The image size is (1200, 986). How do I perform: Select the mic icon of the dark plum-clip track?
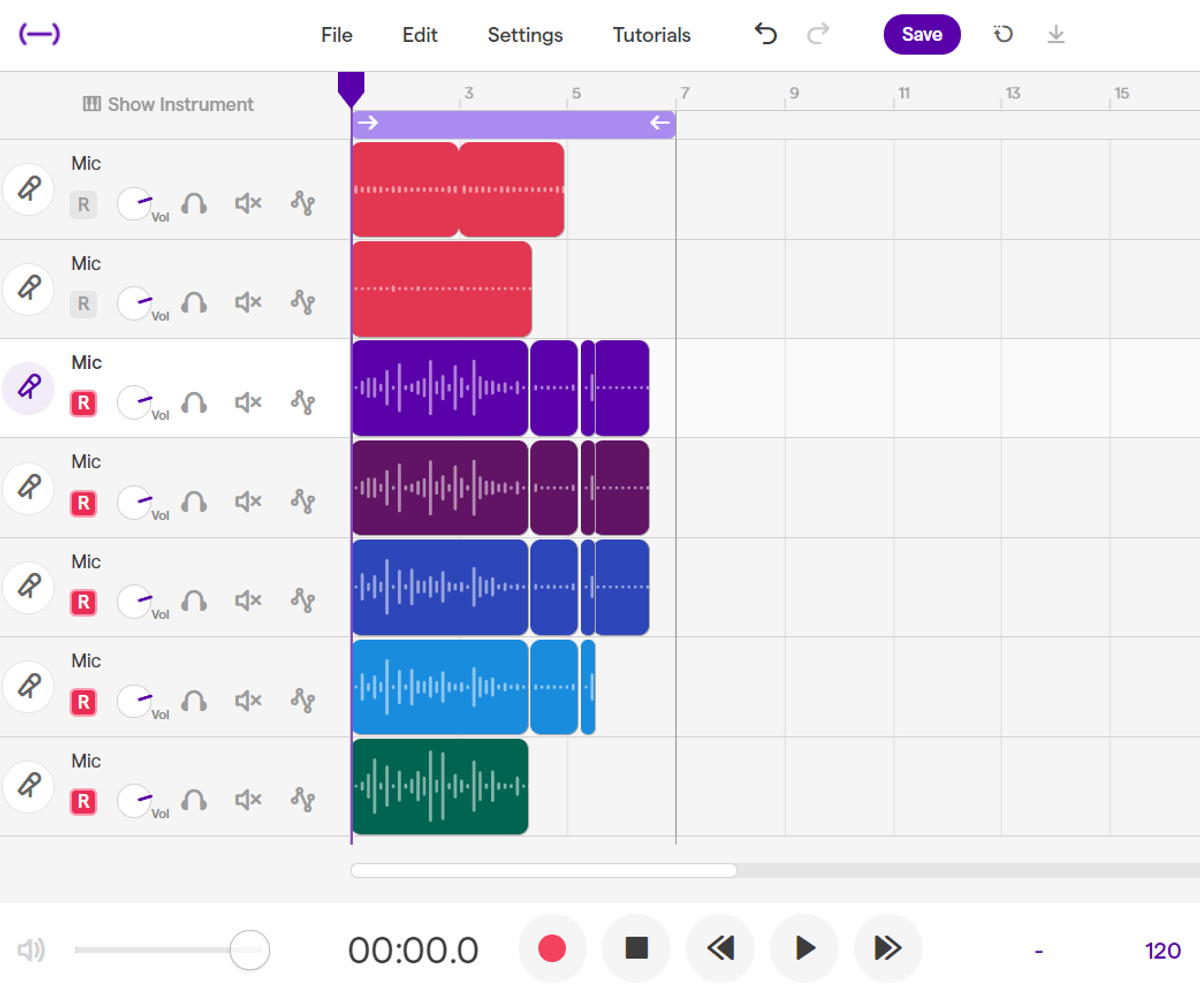tap(28, 487)
